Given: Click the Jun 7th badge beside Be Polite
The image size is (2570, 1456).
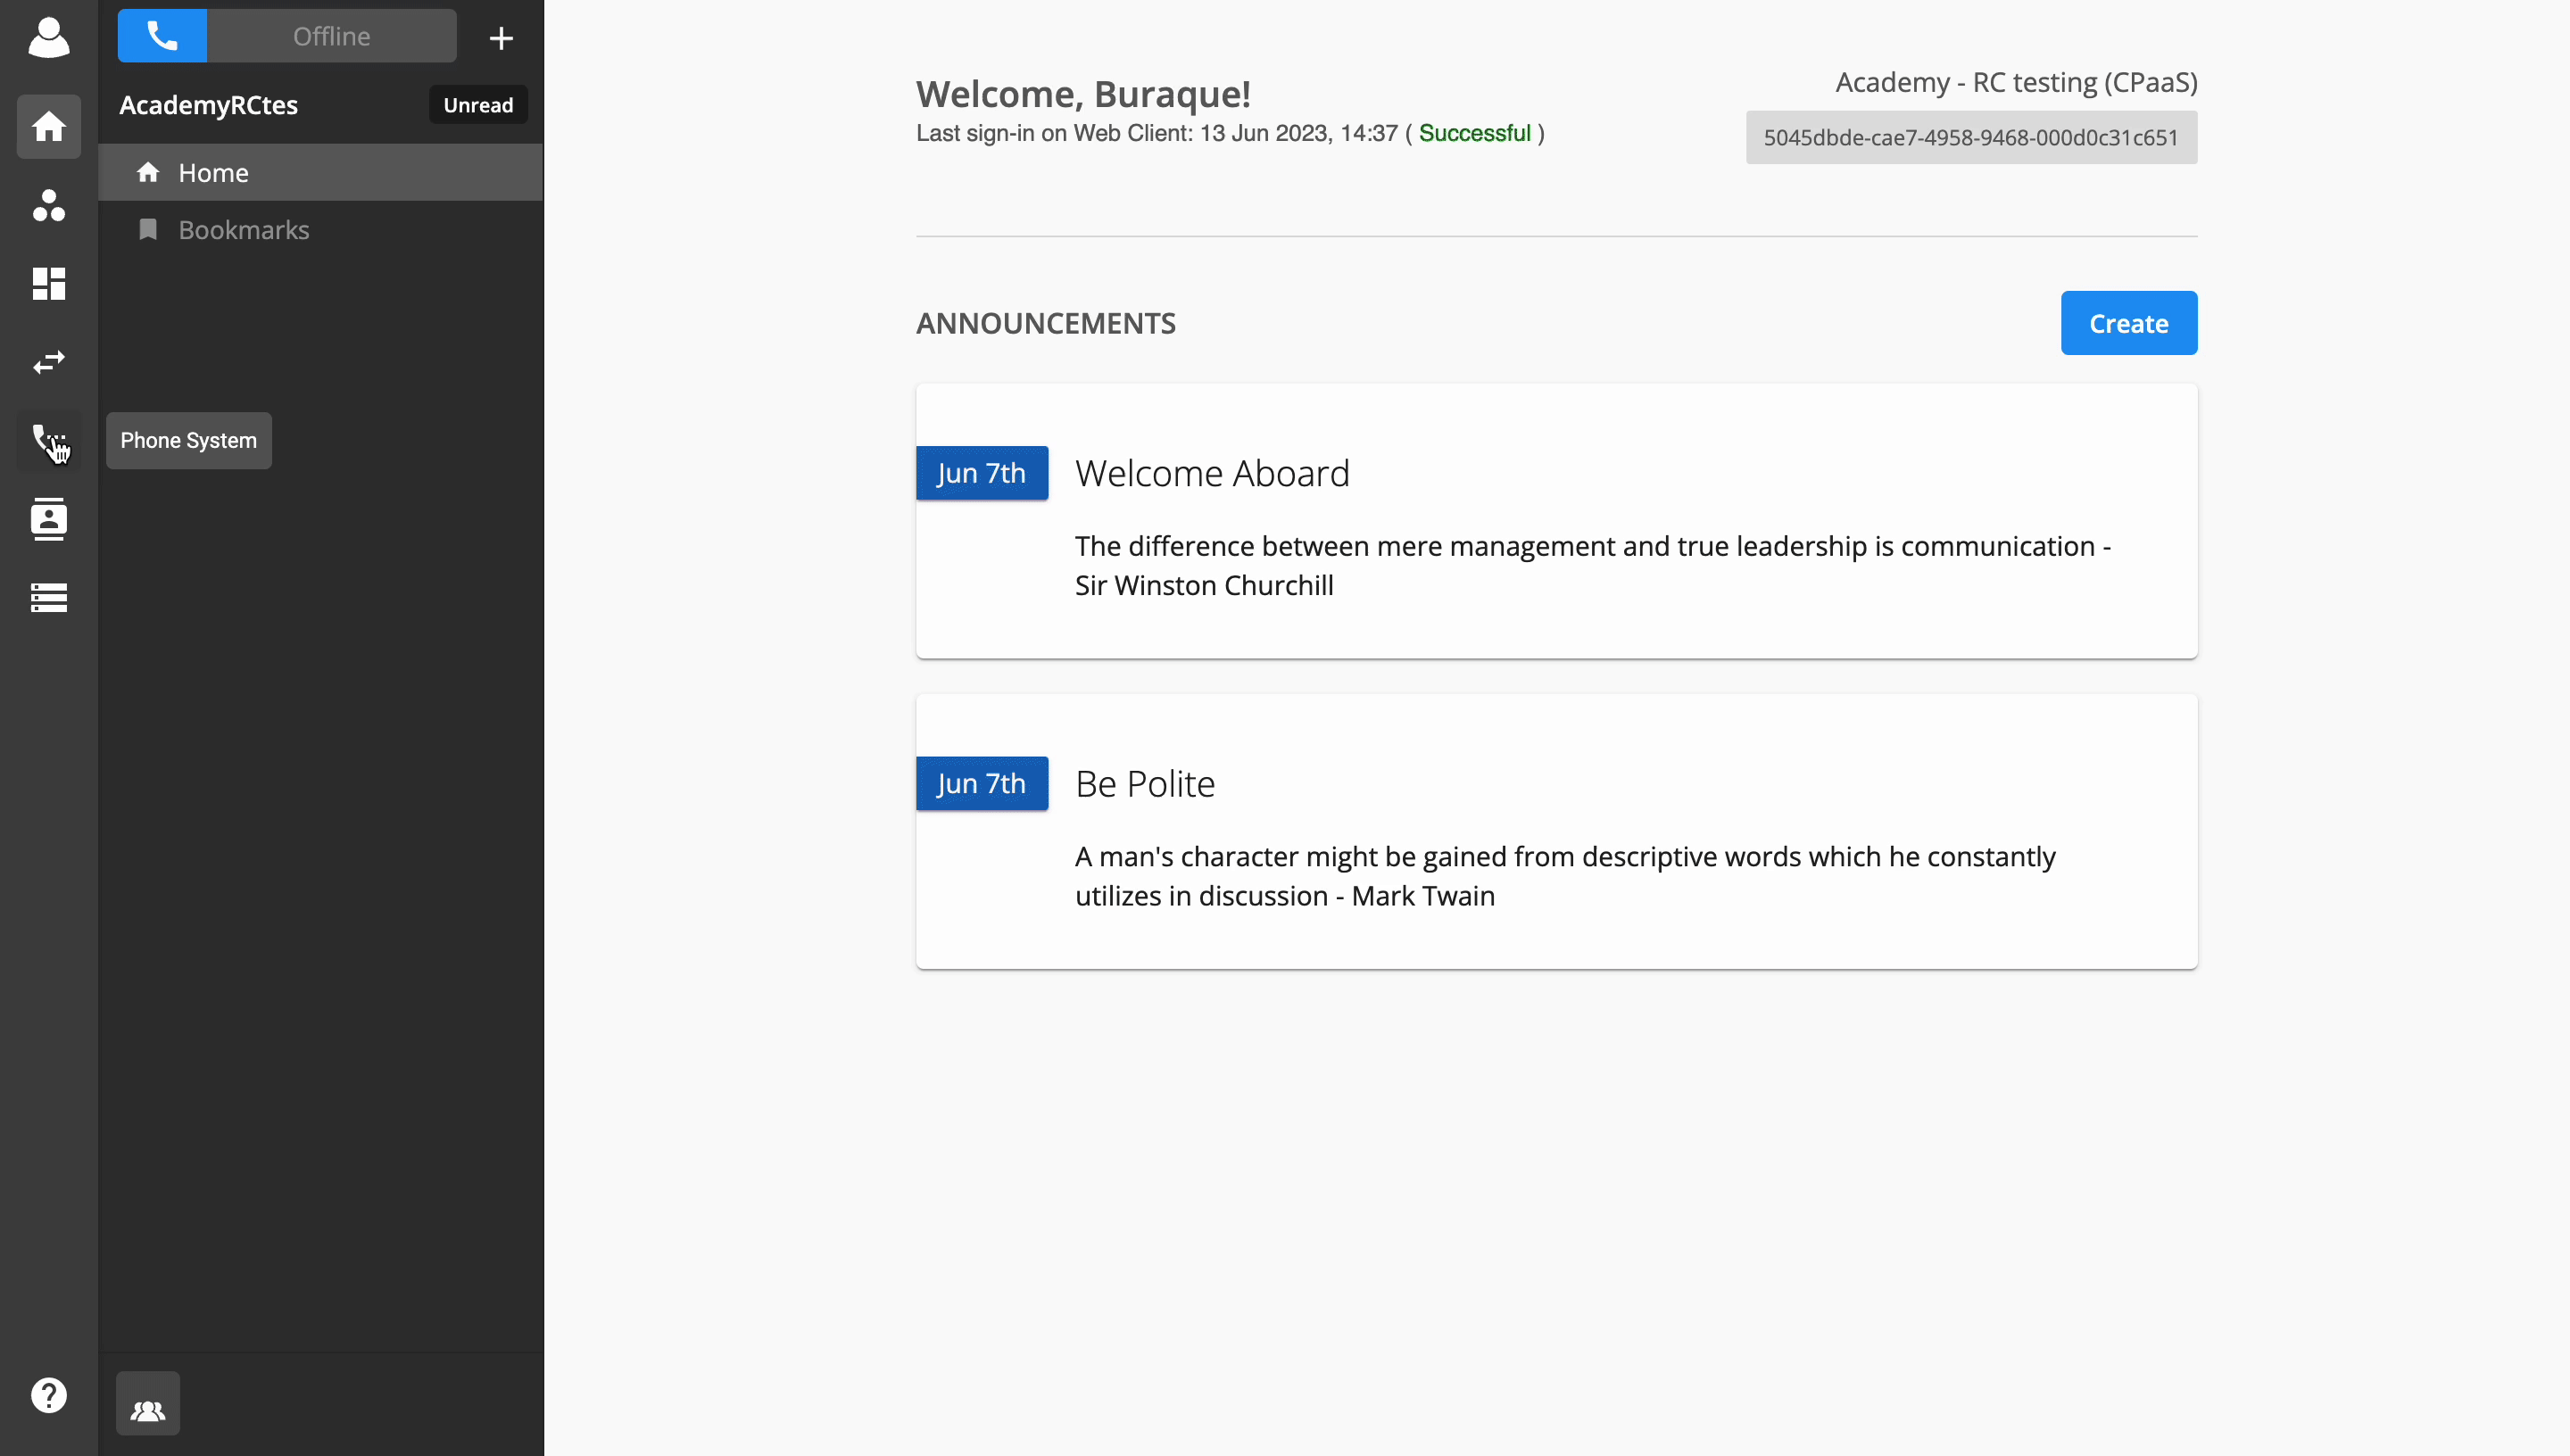Looking at the screenshot, I should pos(982,784).
